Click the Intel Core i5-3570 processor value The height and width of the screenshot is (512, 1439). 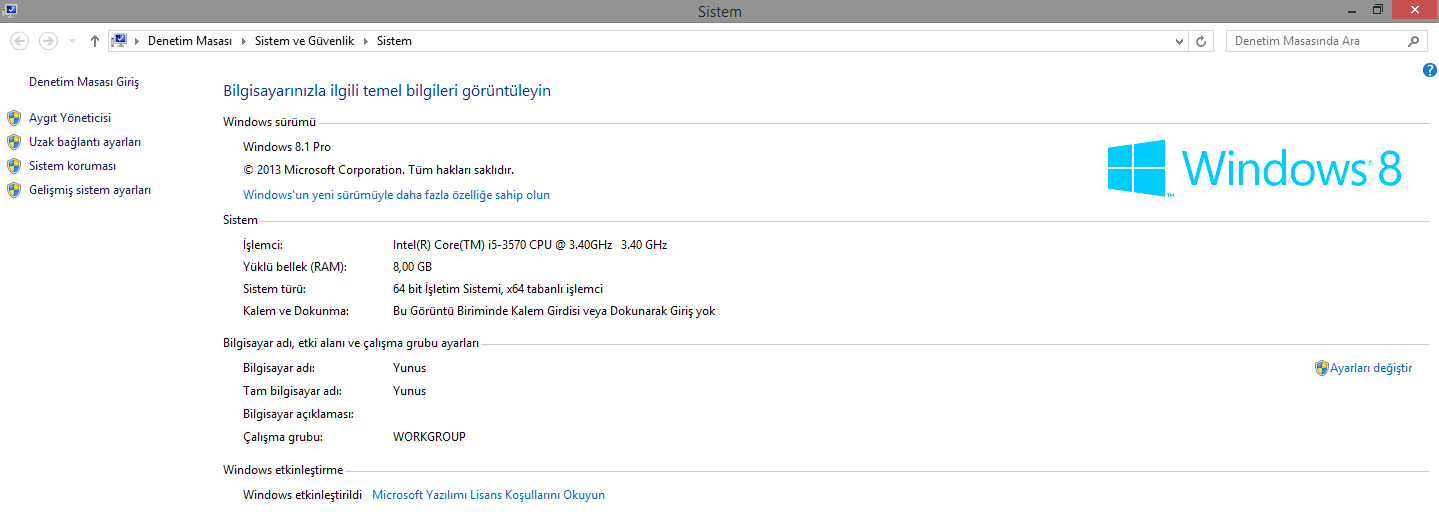click(530, 245)
